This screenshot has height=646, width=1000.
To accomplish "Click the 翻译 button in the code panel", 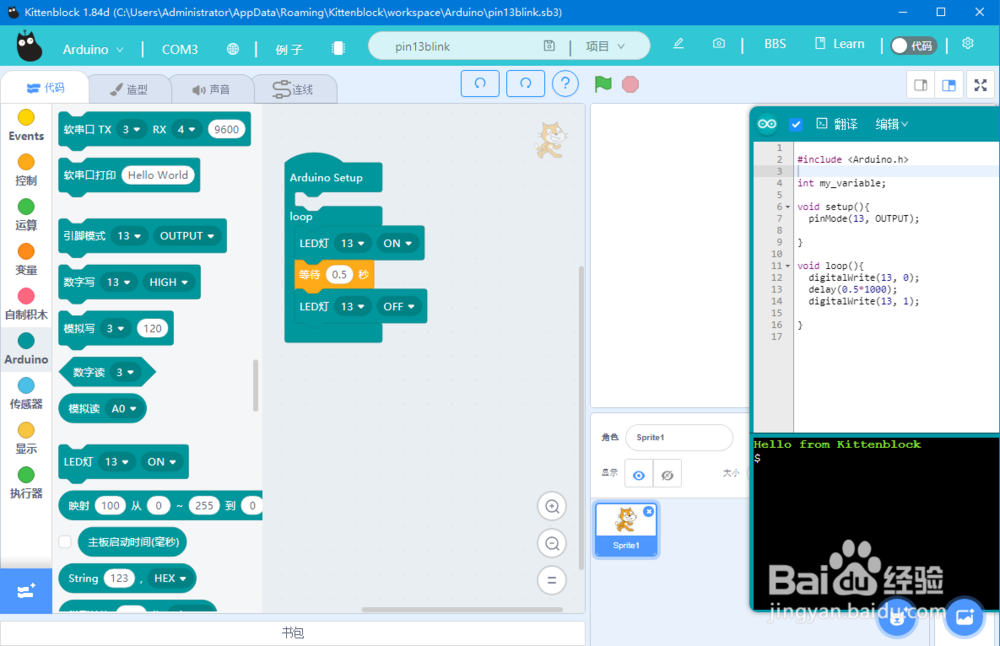I will coord(837,124).
